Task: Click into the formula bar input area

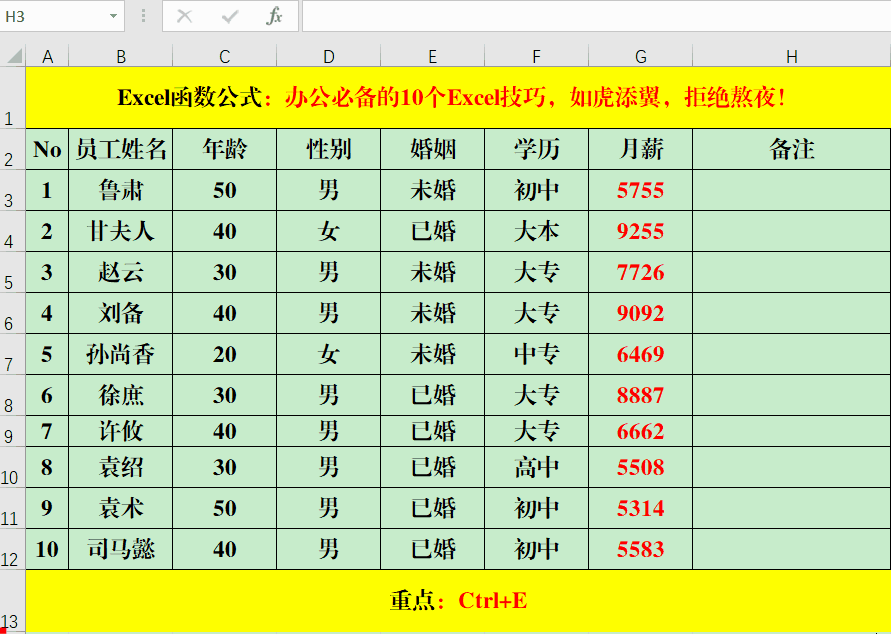Action: [590, 16]
